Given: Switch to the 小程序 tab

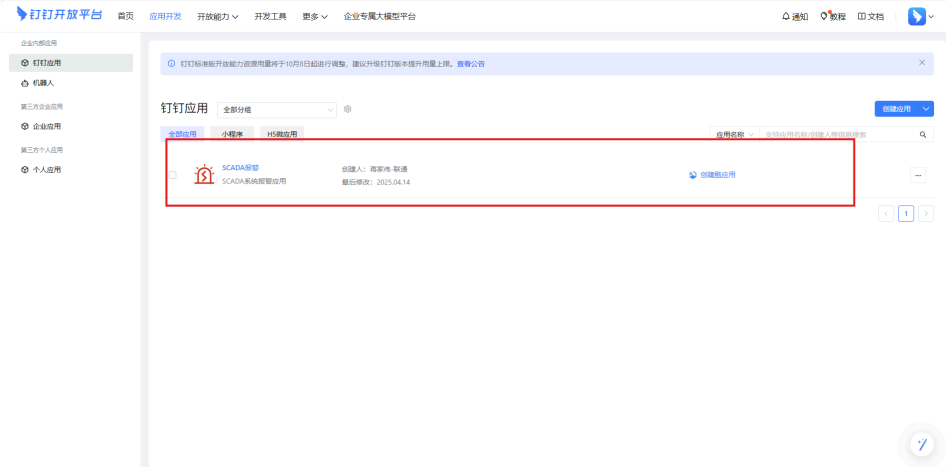Looking at the screenshot, I should click(x=232, y=135).
